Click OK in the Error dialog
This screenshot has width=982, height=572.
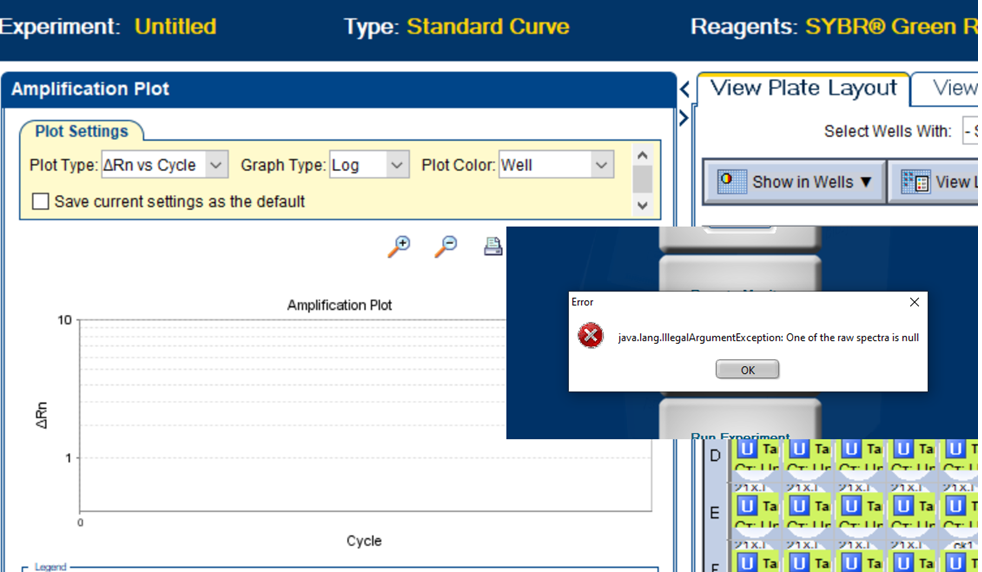[x=747, y=370]
